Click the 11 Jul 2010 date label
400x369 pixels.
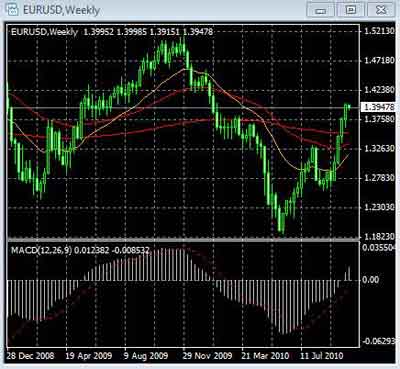click(322, 356)
